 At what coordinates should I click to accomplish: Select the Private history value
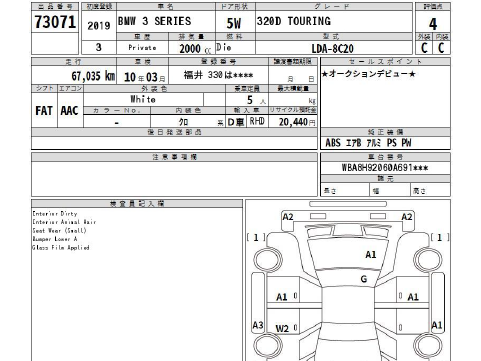(142, 48)
